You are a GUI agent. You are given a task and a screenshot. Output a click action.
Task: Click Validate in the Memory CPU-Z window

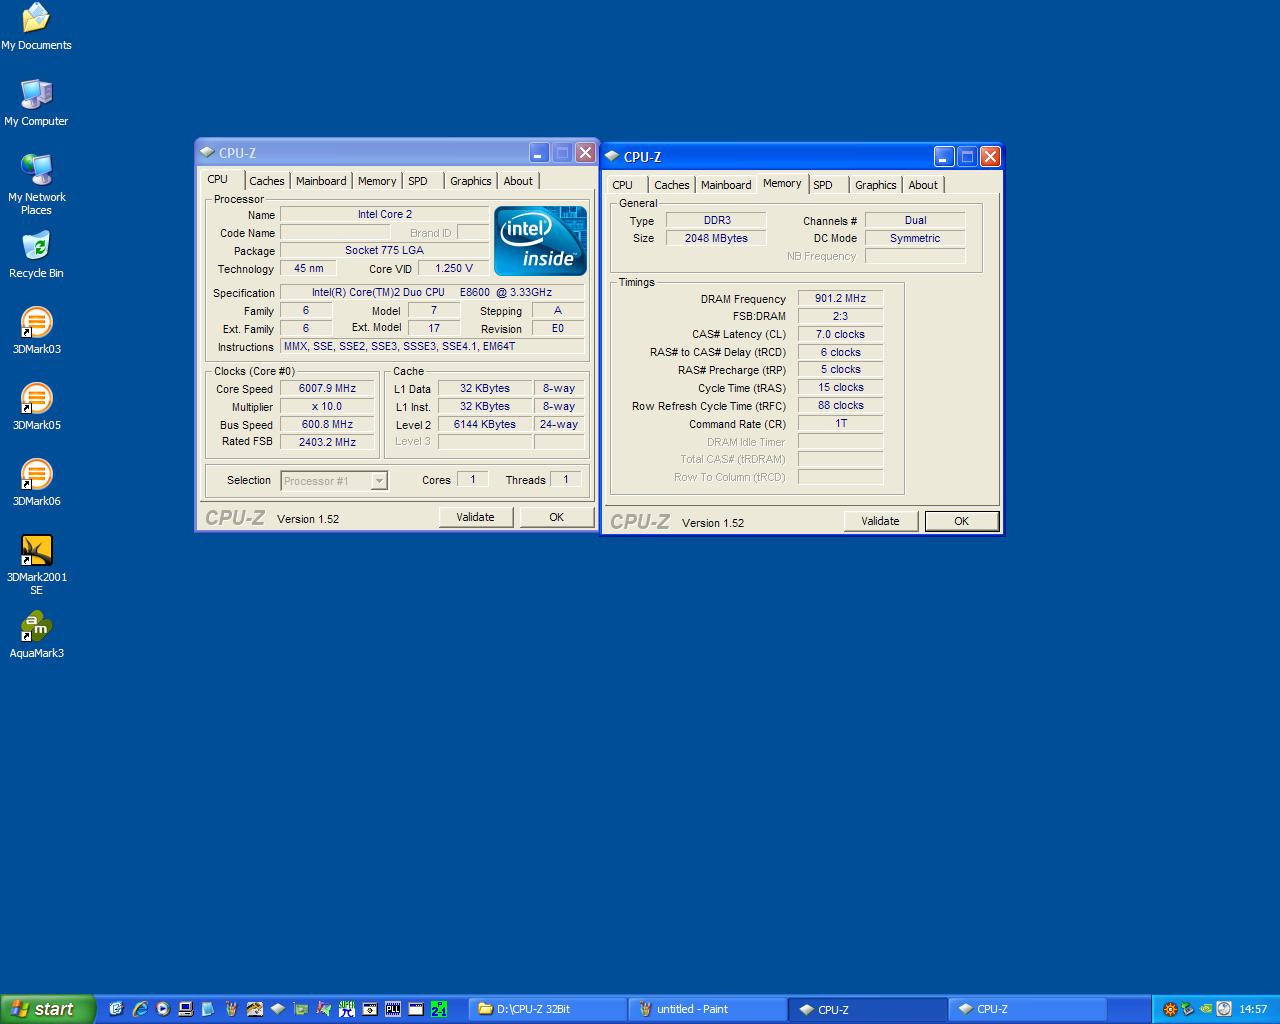pos(881,521)
